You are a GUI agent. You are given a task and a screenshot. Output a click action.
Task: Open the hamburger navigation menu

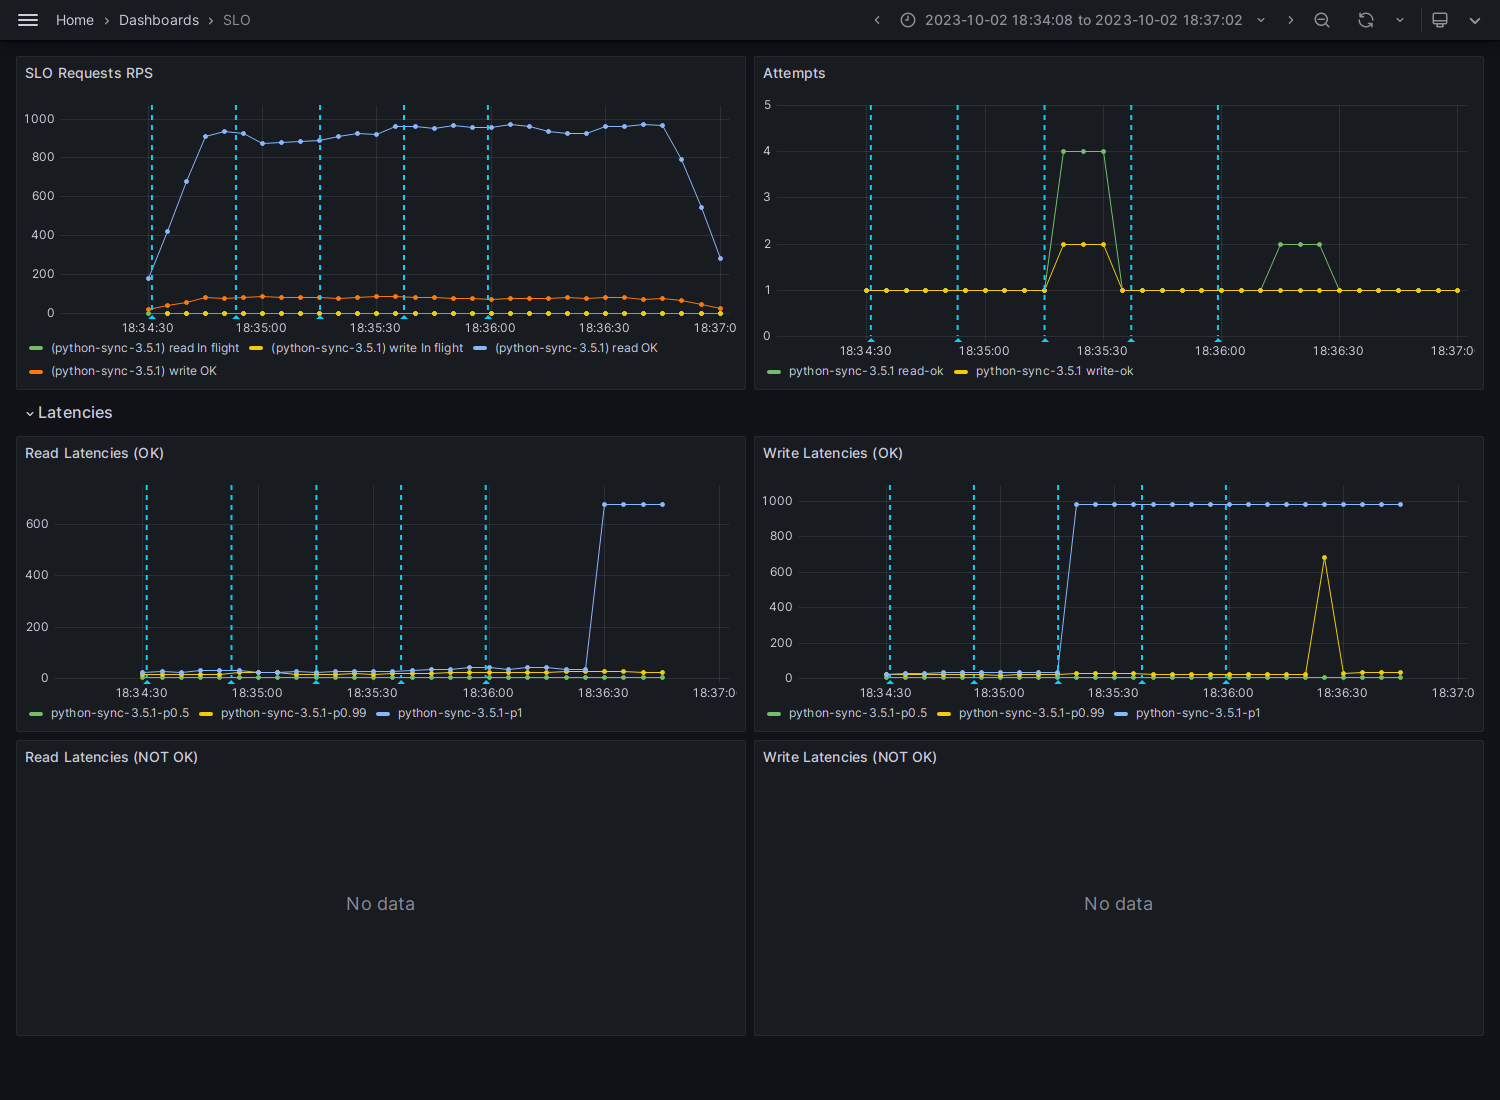[28, 20]
